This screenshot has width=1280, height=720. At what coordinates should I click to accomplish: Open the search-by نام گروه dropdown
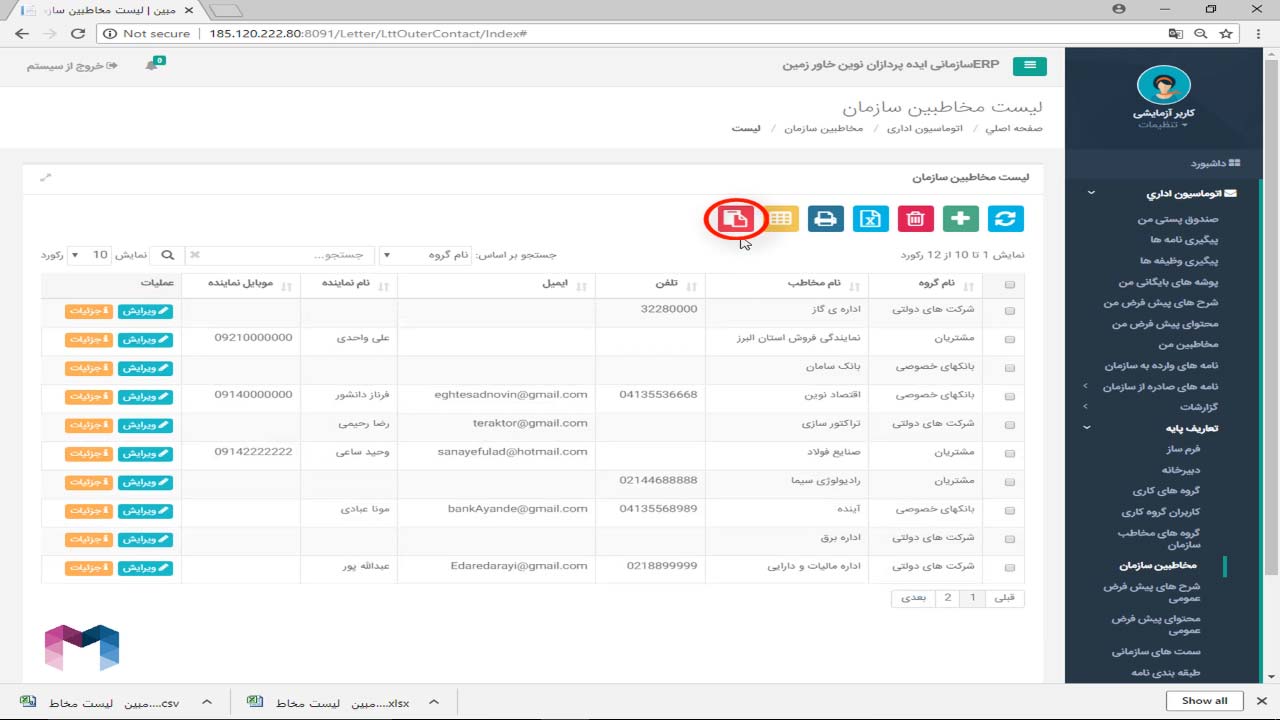pyautogui.click(x=426, y=255)
